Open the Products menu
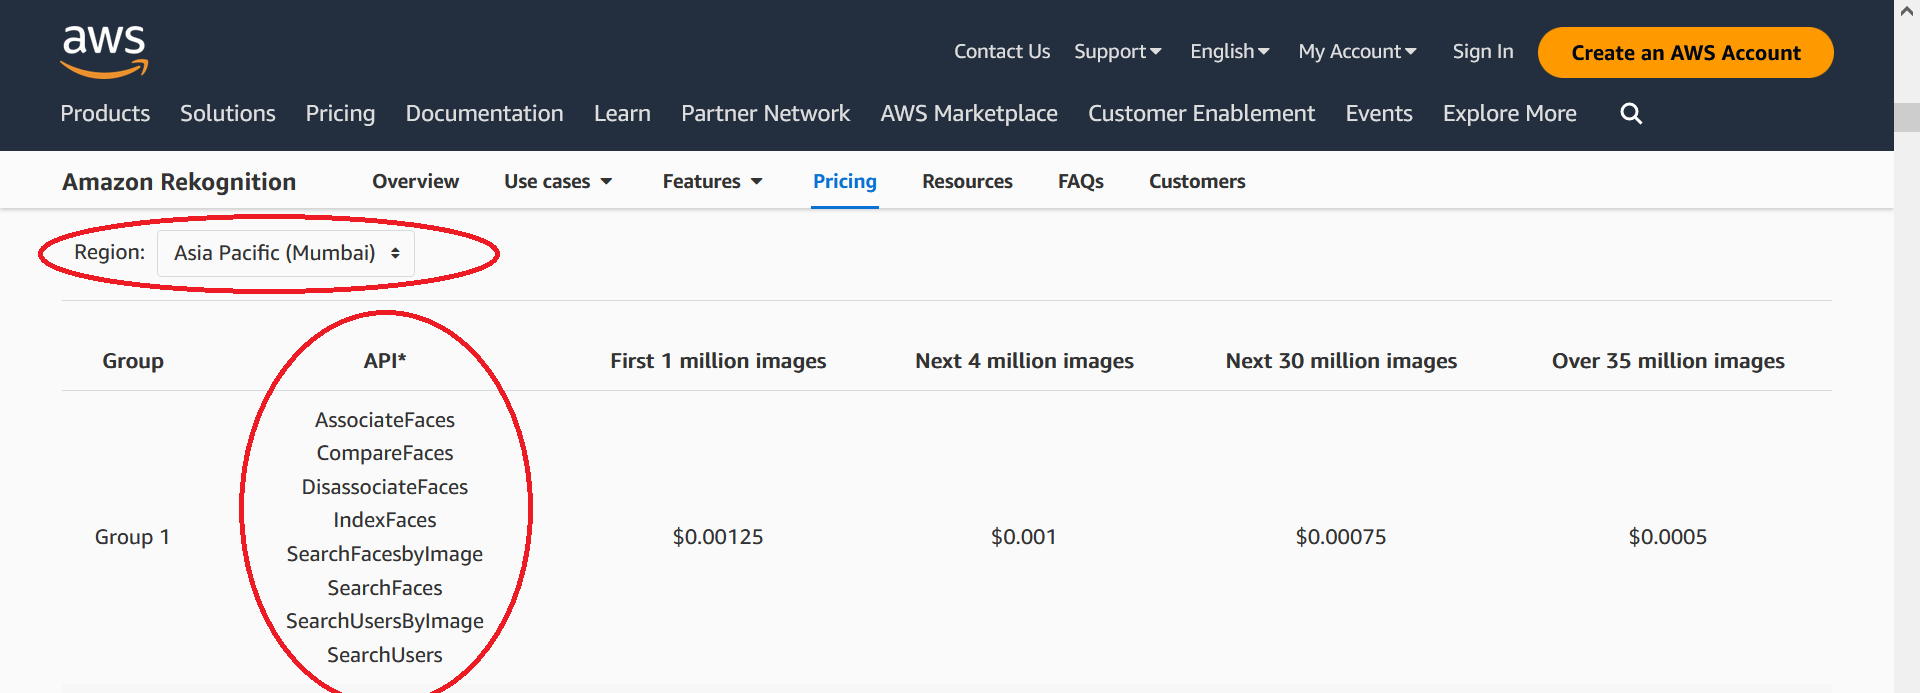Screen dimensions: 1920x693 [105, 114]
